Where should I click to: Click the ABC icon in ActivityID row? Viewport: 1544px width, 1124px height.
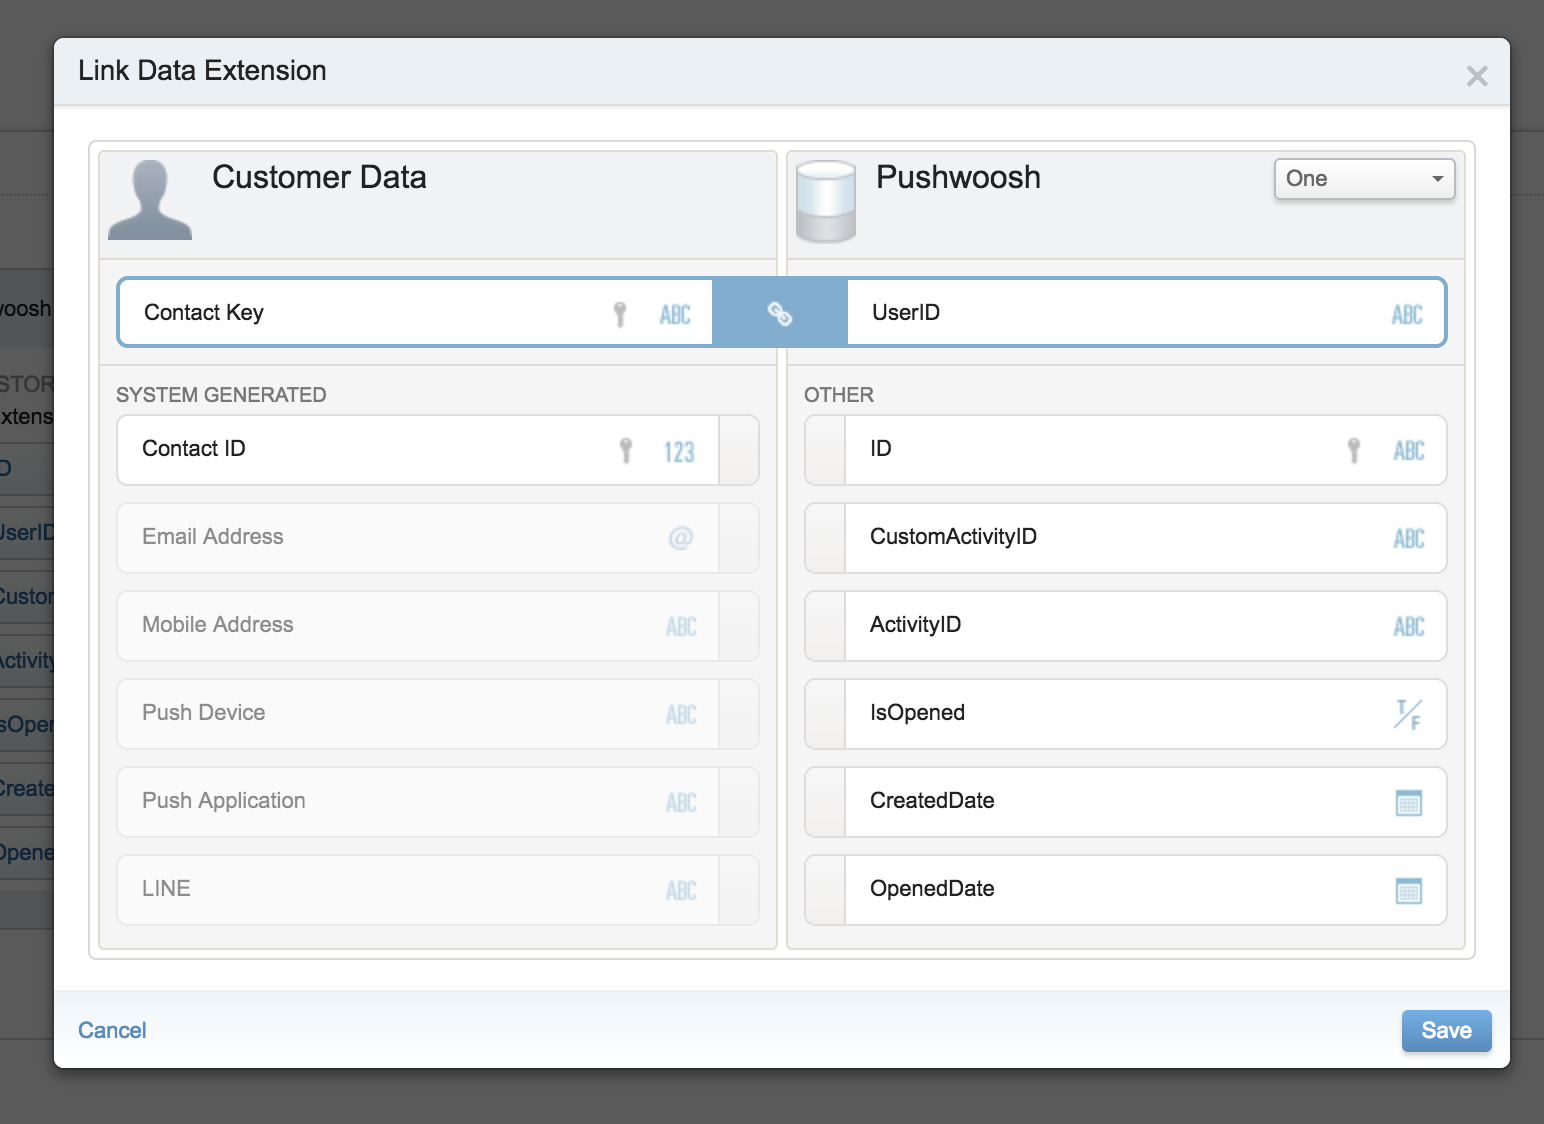coord(1409,627)
